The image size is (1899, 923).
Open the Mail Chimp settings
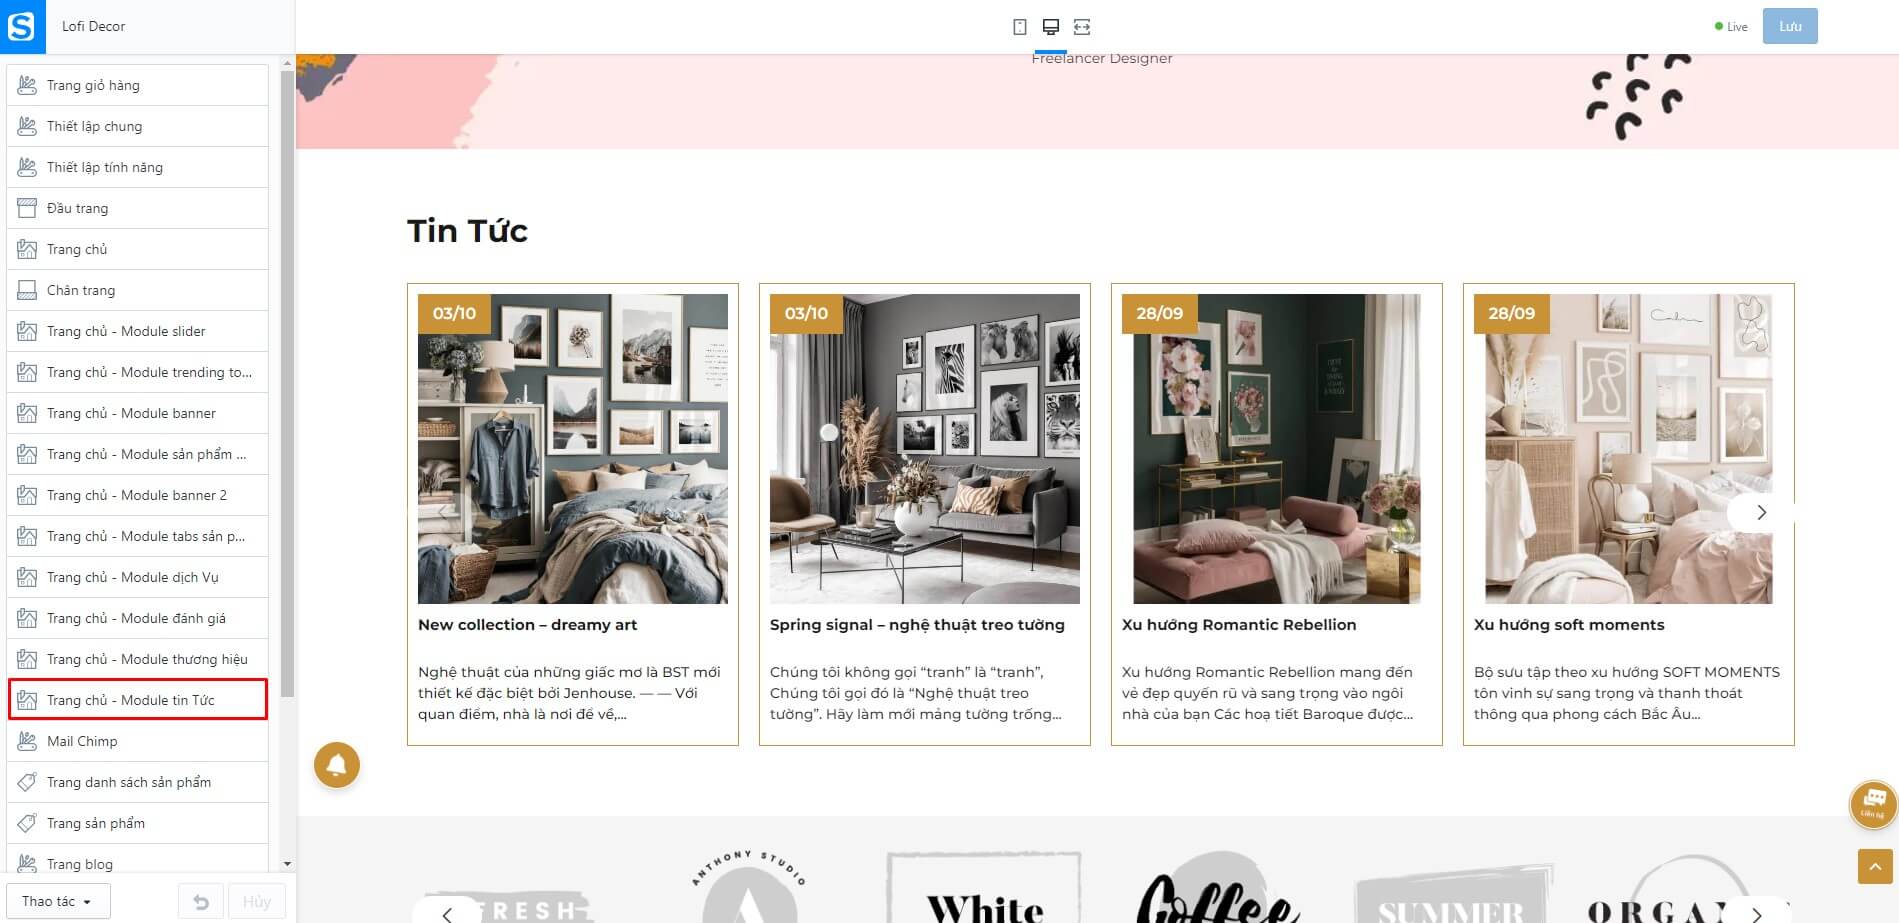(138, 741)
